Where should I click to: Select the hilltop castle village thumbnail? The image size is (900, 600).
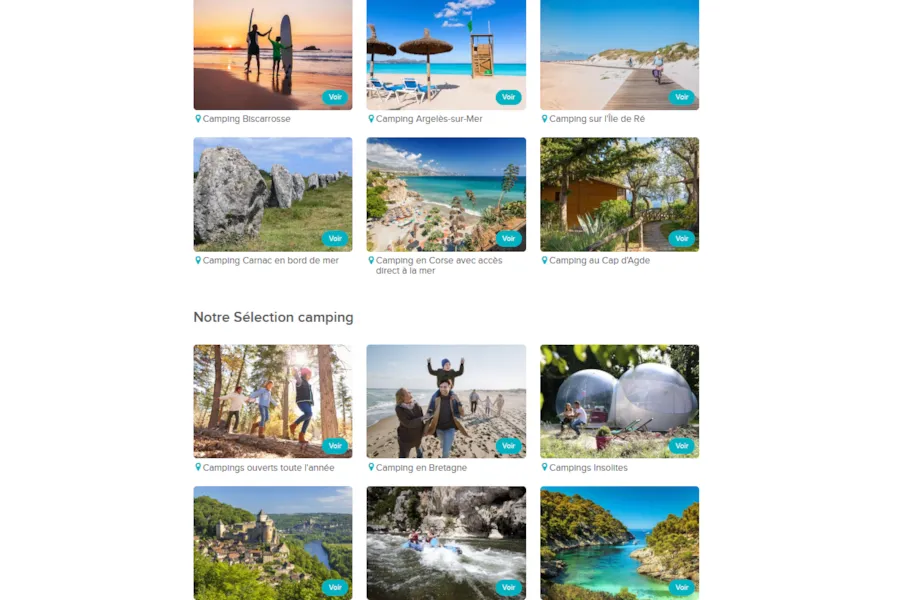[273, 543]
